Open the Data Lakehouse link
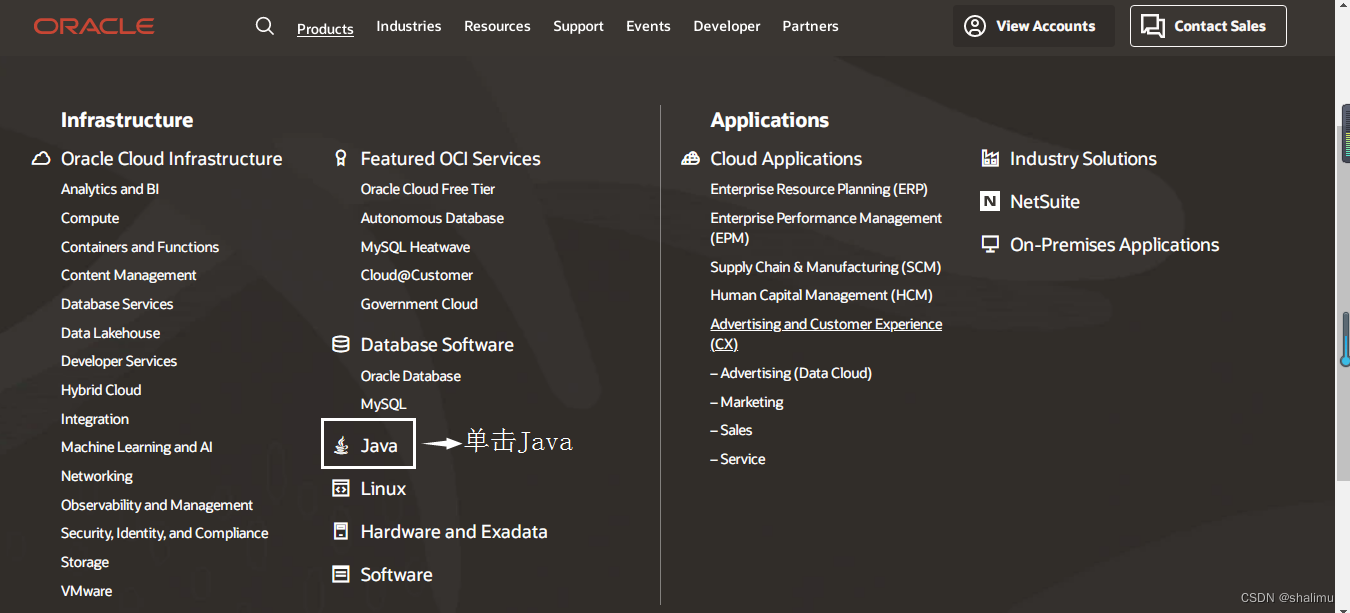The width and height of the screenshot is (1350, 613). pyautogui.click(x=110, y=333)
